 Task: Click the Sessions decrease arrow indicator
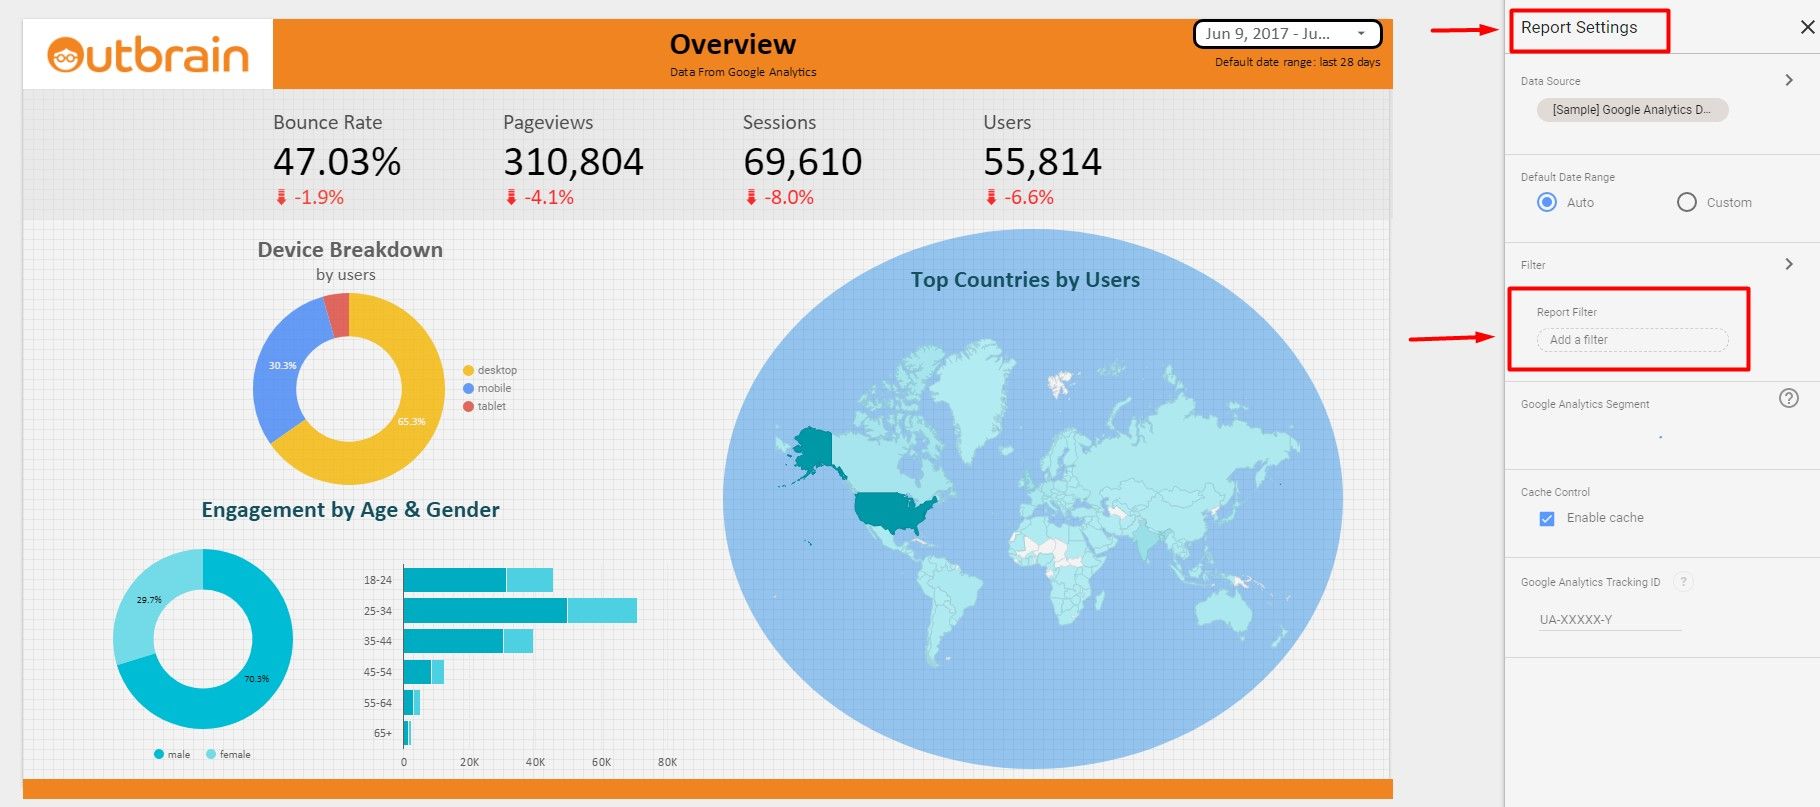point(751,198)
